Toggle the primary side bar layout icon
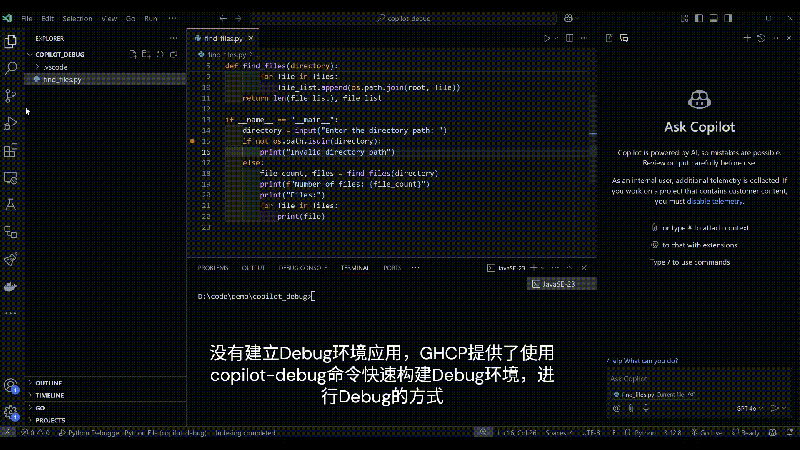The height and width of the screenshot is (450, 800). (699, 18)
